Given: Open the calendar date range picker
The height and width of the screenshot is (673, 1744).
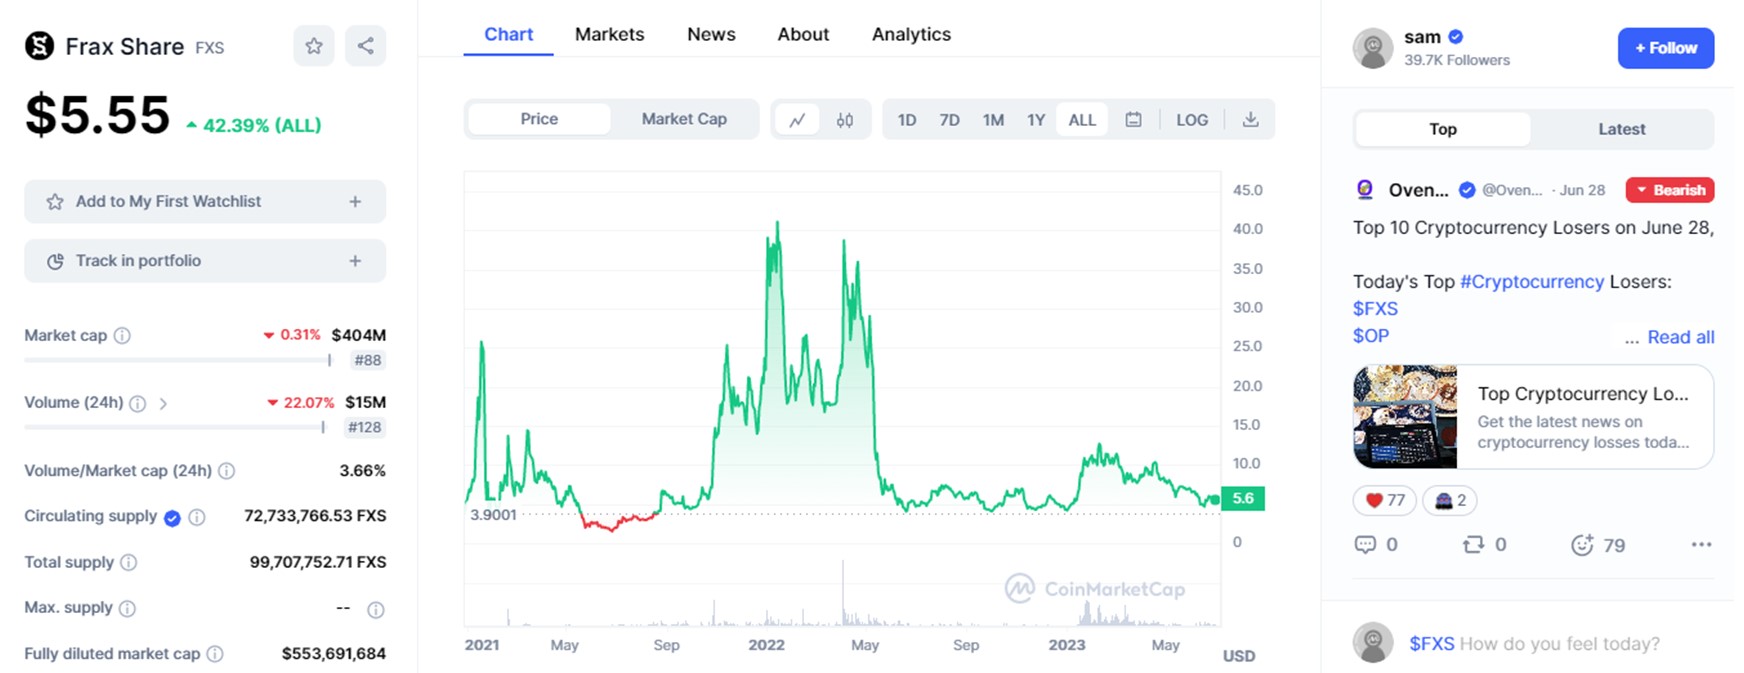Looking at the screenshot, I should coord(1133,120).
